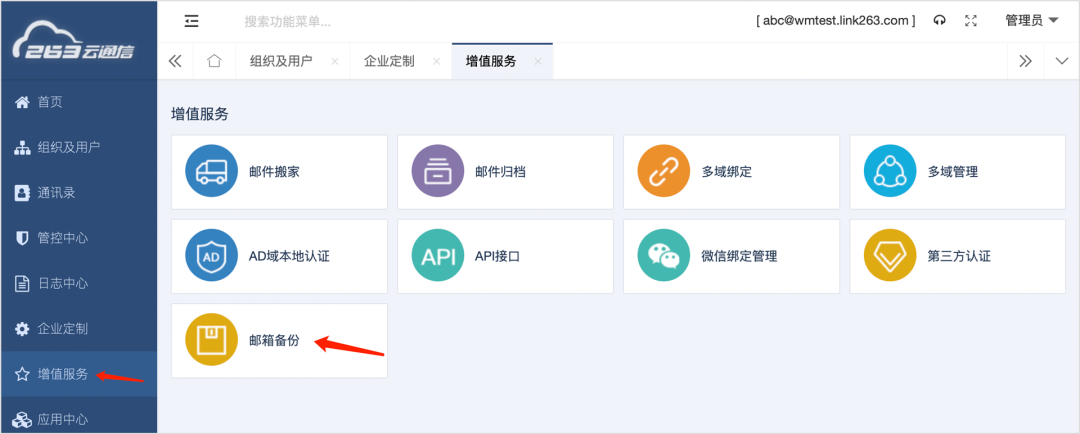The height and width of the screenshot is (434, 1080).
Task: Open the API接口 green icon
Action: (437, 256)
